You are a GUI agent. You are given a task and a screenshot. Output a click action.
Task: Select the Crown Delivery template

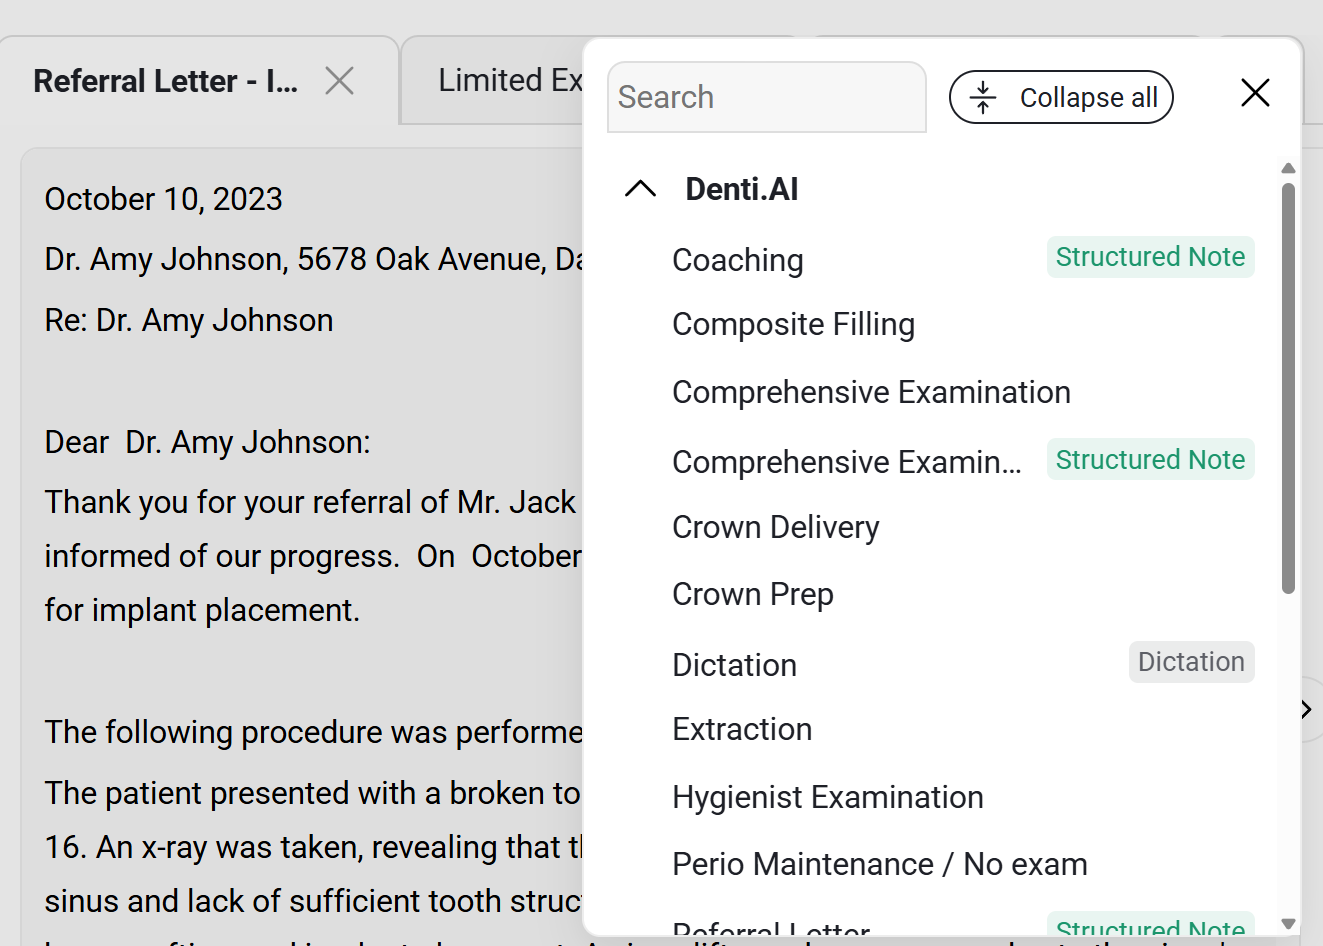click(776, 527)
